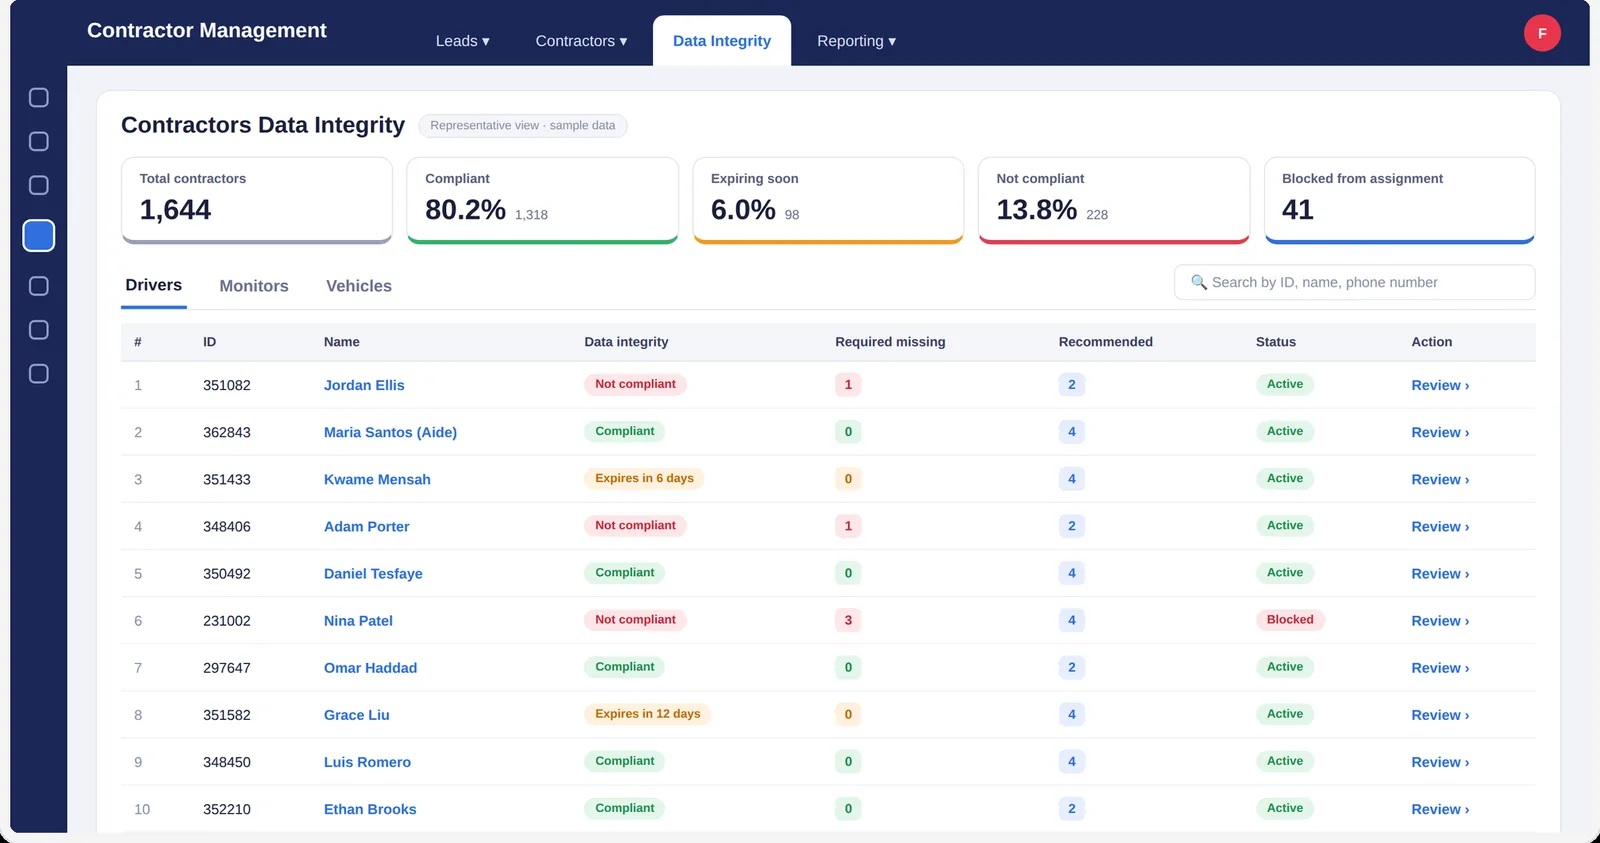Select the Total contractors summary card
Screen dimensions: 1600x843
(x=257, y=200)
